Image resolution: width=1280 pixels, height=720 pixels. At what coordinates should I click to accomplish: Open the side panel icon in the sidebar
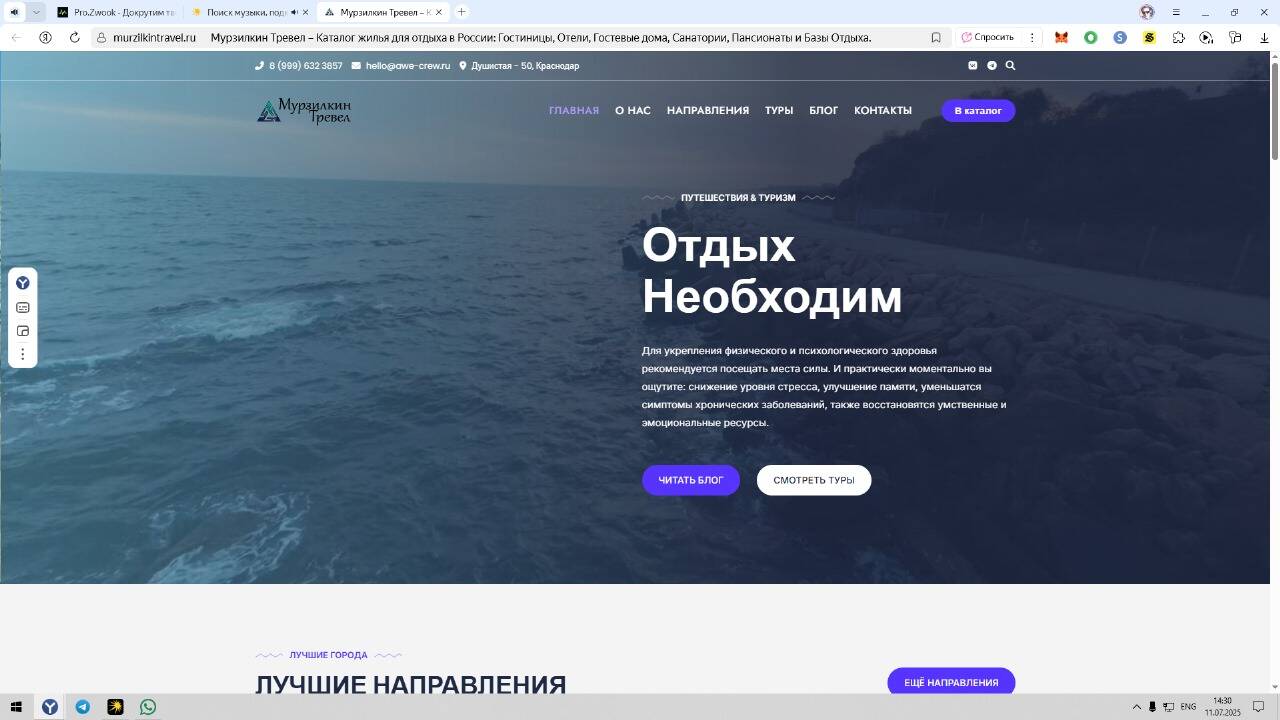[x=23, y=330]
